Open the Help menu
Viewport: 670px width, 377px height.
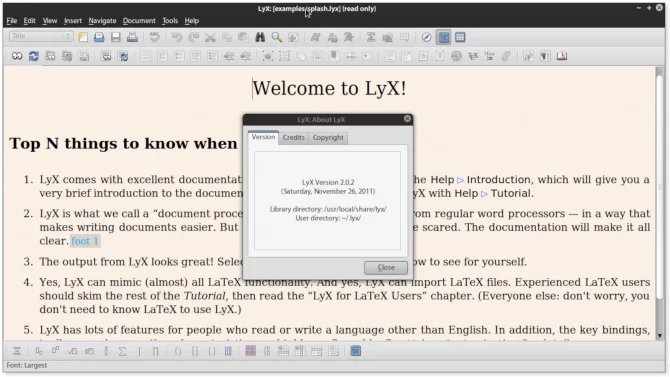click(191, 21)
